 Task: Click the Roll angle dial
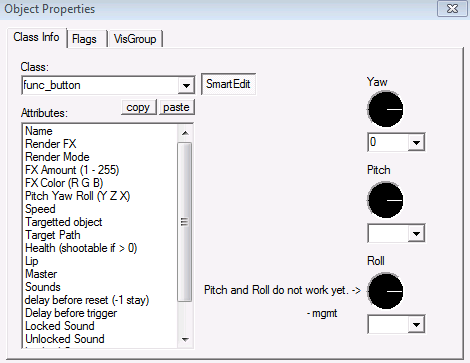[385, 291]
